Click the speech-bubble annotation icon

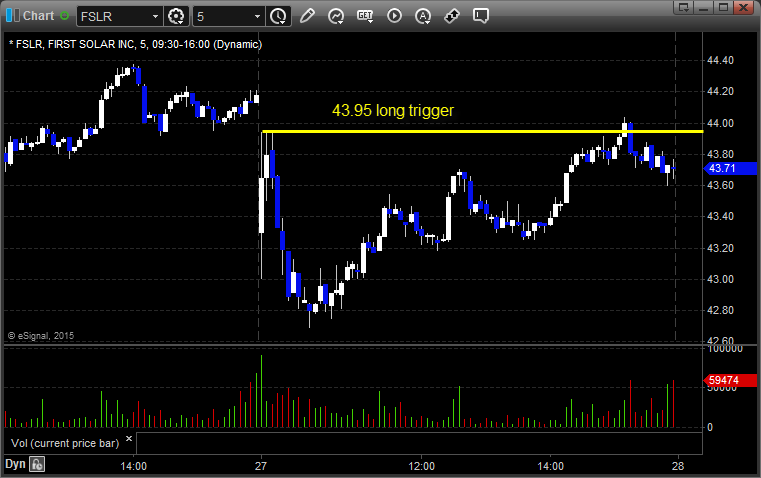[480, 16]
